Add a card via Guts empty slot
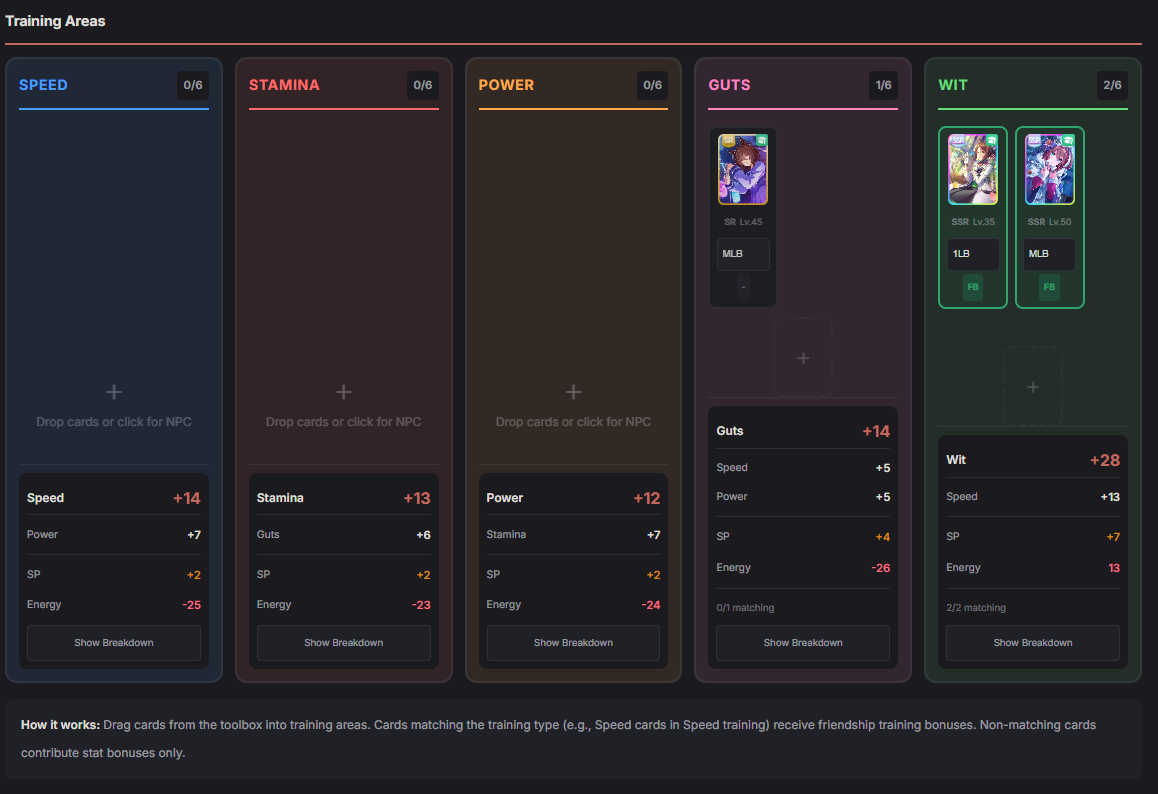Screen dimensions: 1158x794 click(x=803, y=358)
